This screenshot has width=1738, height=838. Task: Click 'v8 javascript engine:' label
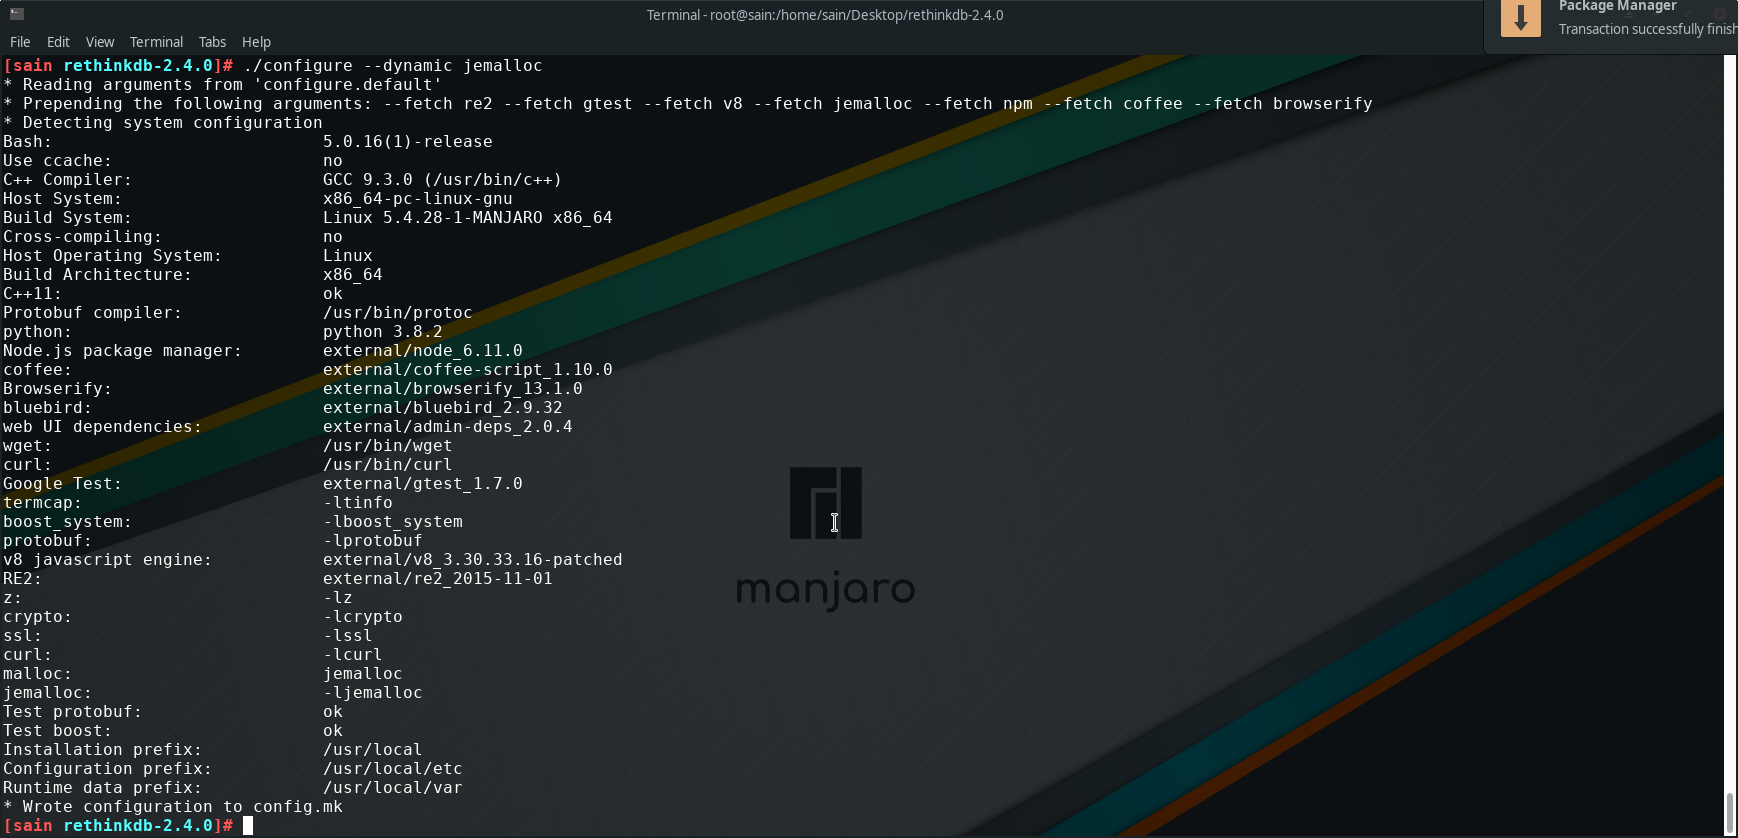[107, 560]
